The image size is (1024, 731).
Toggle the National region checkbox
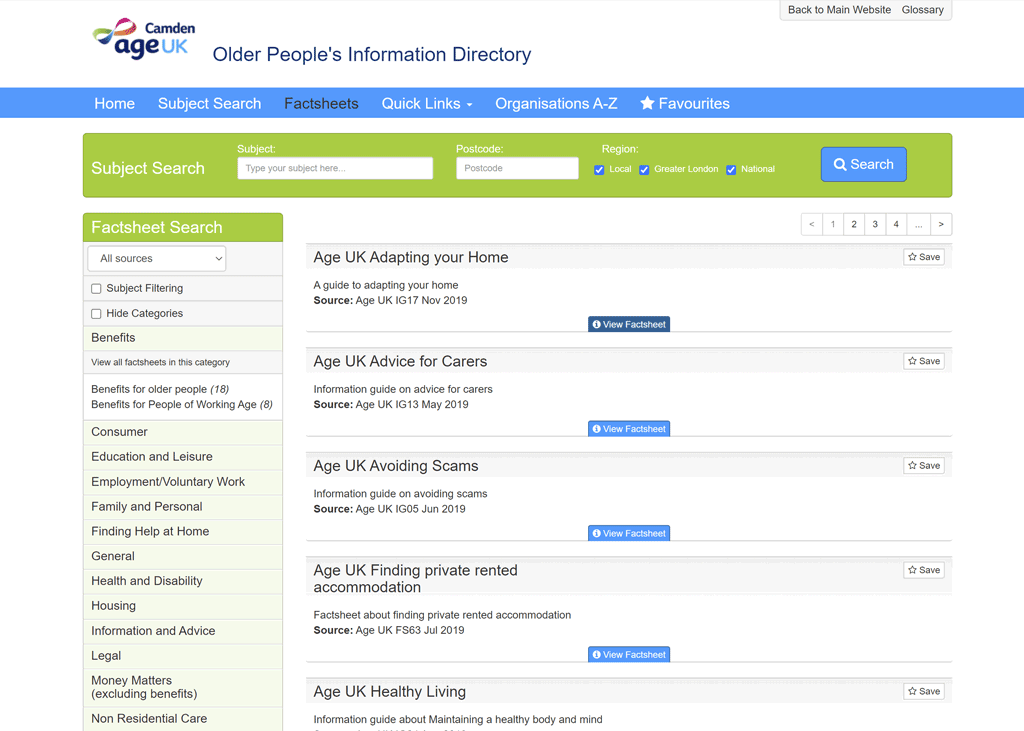(x=731, y=170)
